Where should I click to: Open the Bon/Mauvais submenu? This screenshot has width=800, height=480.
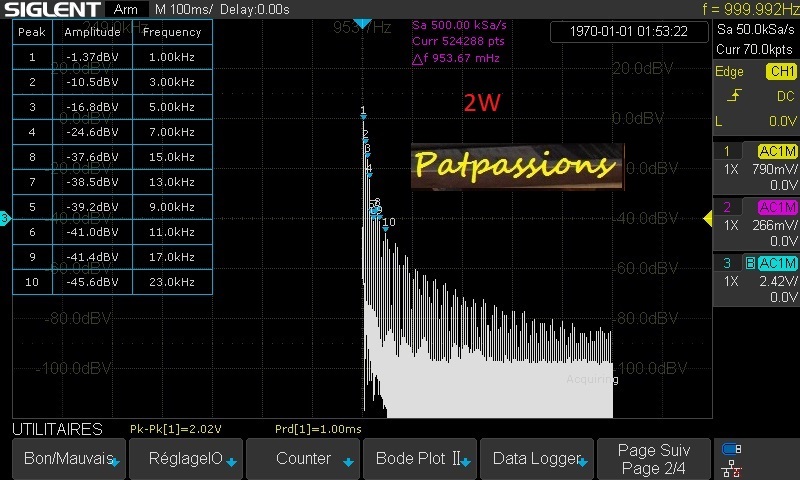66,459
